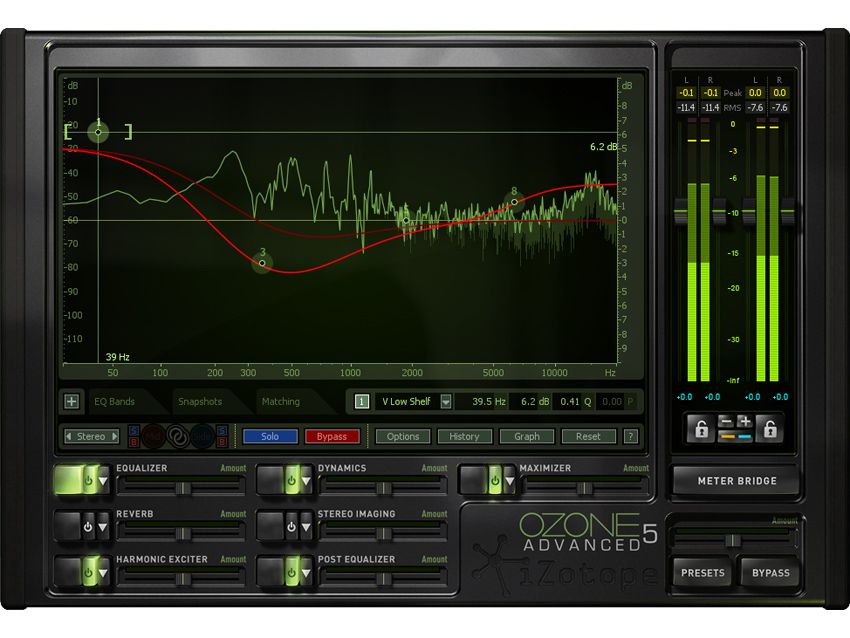850x638 pixels.
Task: Click the plus icon in the meter options
Action: click(744, 420)
